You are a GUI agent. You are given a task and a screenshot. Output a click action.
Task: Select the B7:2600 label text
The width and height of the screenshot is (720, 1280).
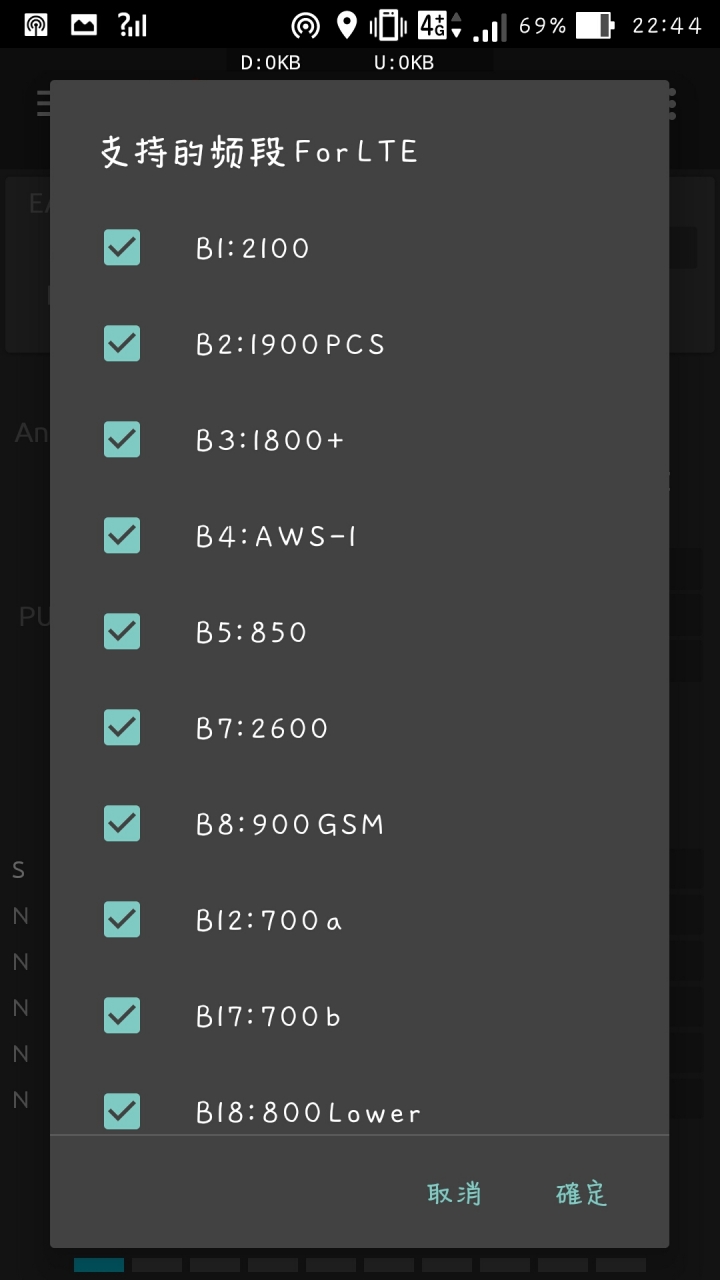click(262, 728)
